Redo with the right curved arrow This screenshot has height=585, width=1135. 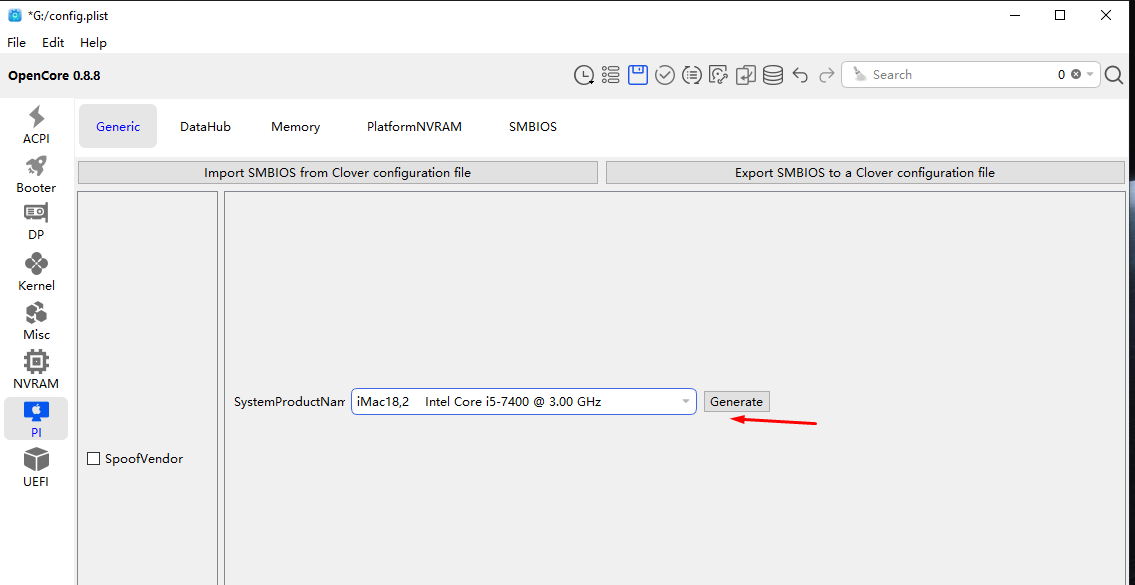pos(826,75)
